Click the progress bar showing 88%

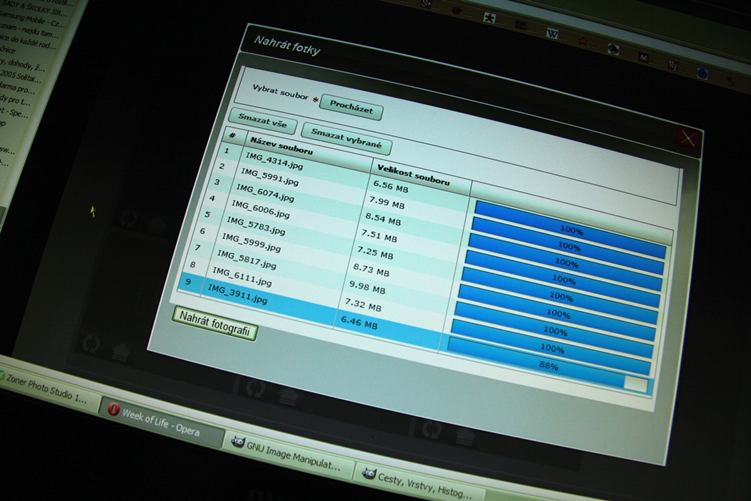point(547,366)
